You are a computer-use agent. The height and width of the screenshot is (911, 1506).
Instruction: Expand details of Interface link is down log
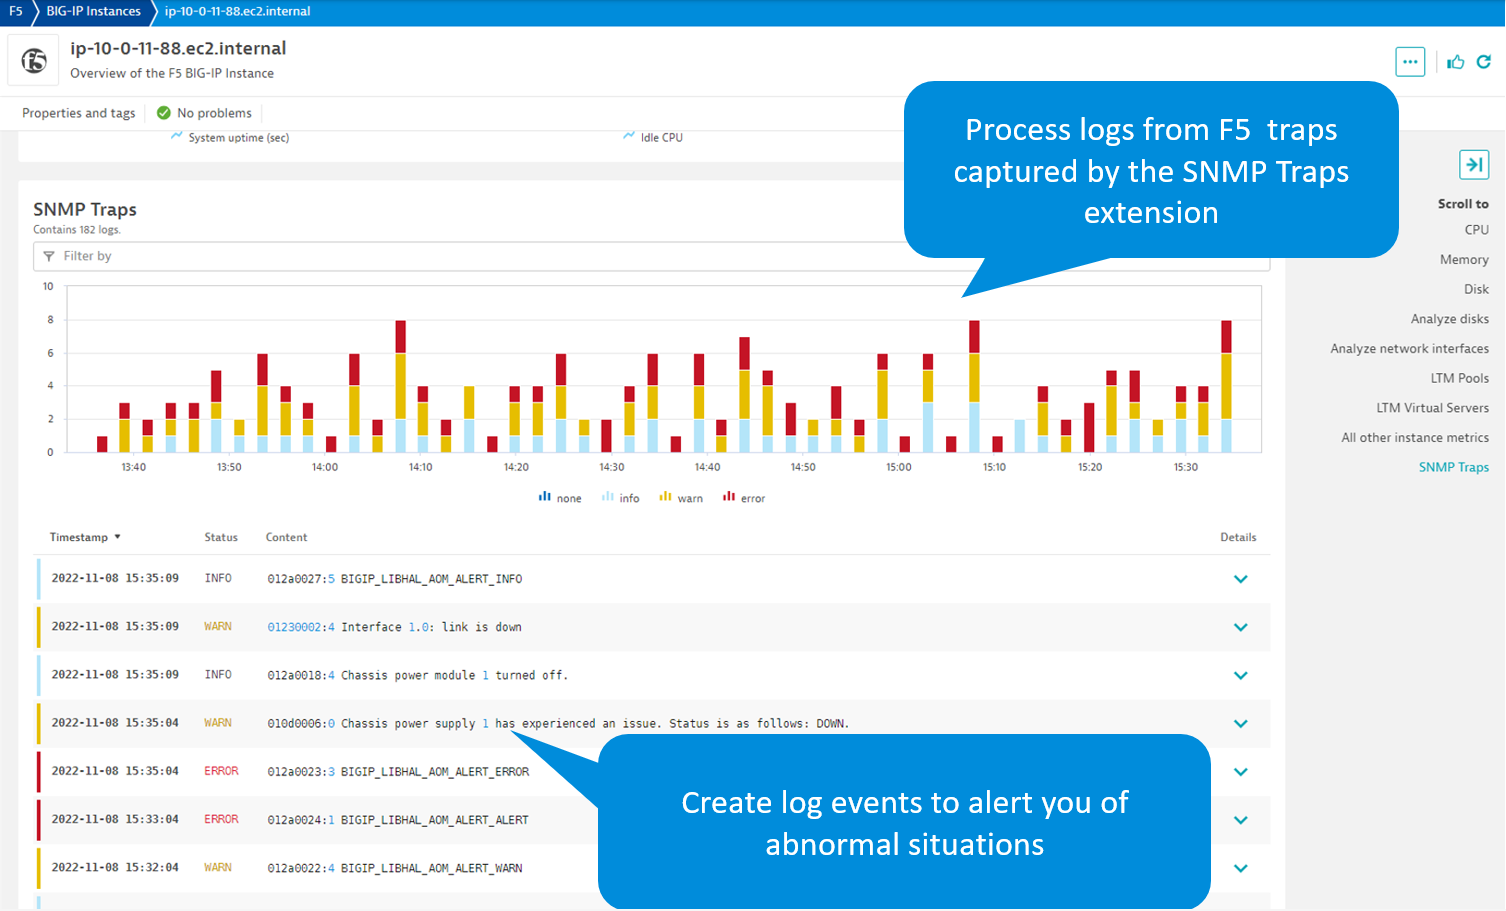tap(1240, 627)
